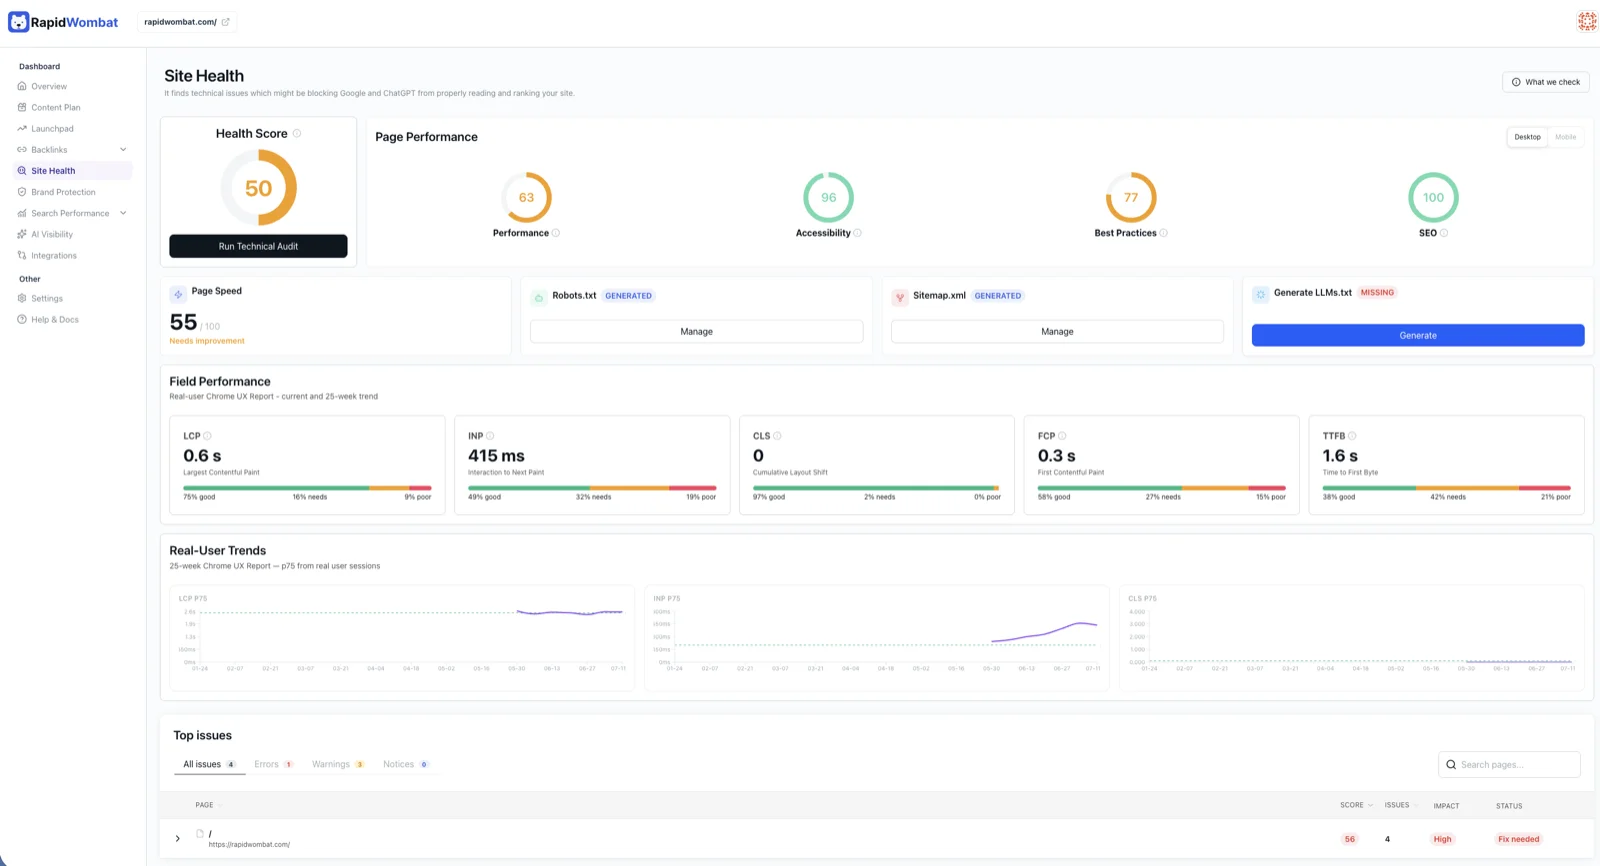
Task: Select the Notices tab
Action: point(406,764)
